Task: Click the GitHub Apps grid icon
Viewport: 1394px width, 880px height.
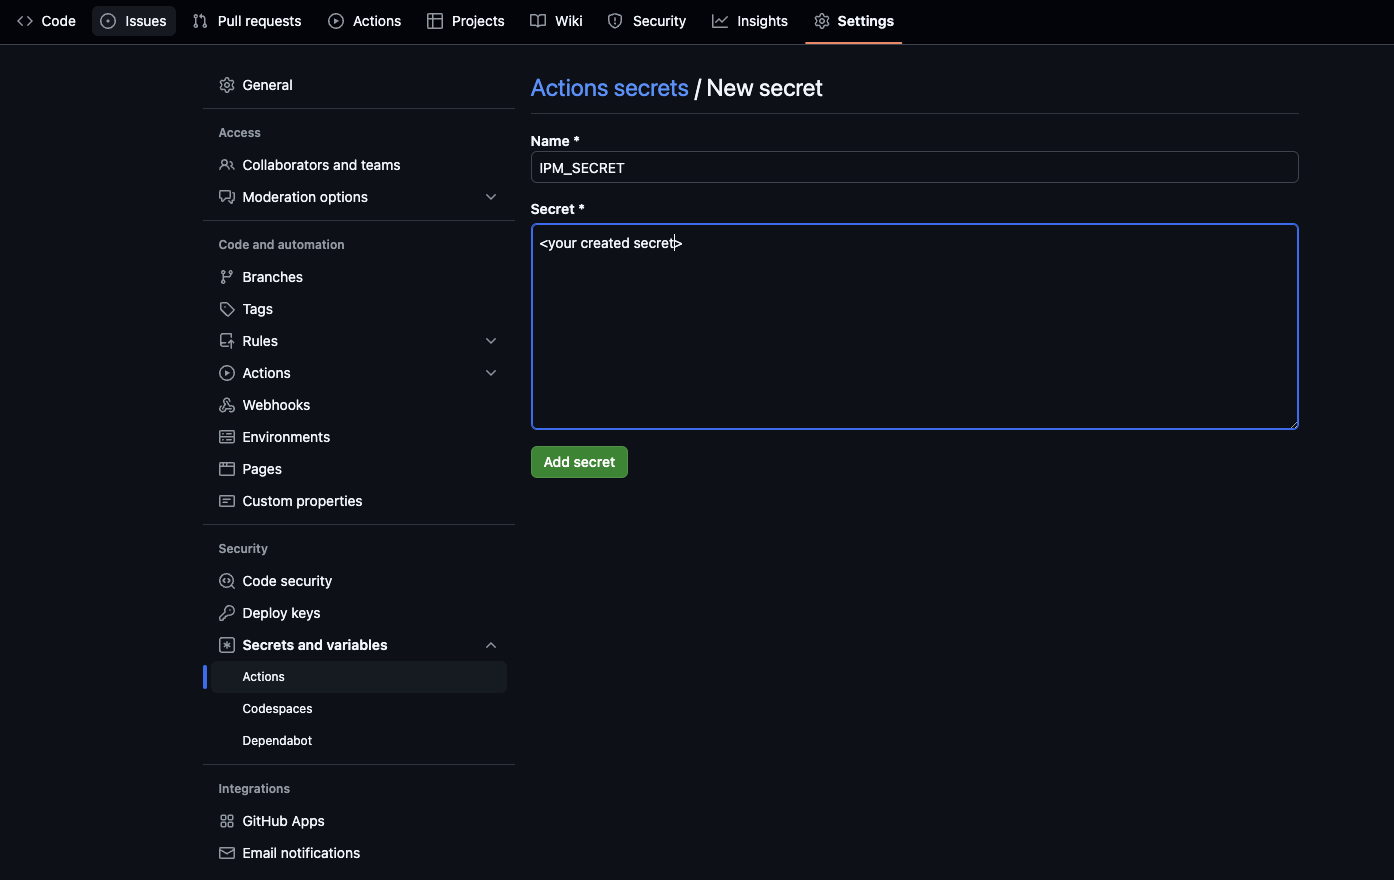Action: [x=227, y=821]
